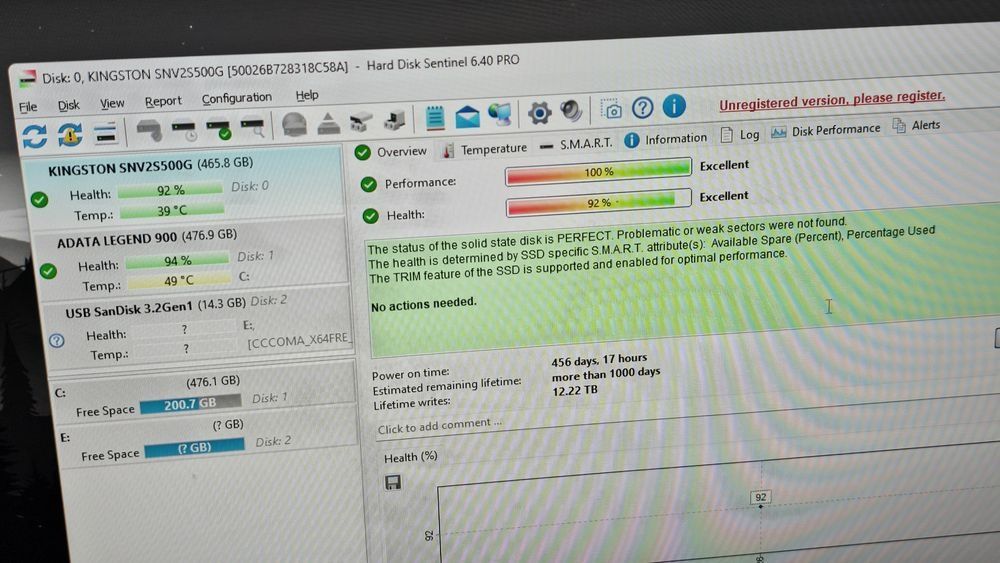The width and height of the screenshot is (1000, 563).
Task: Open the blue notepad report icon
Action: [435, 117]
